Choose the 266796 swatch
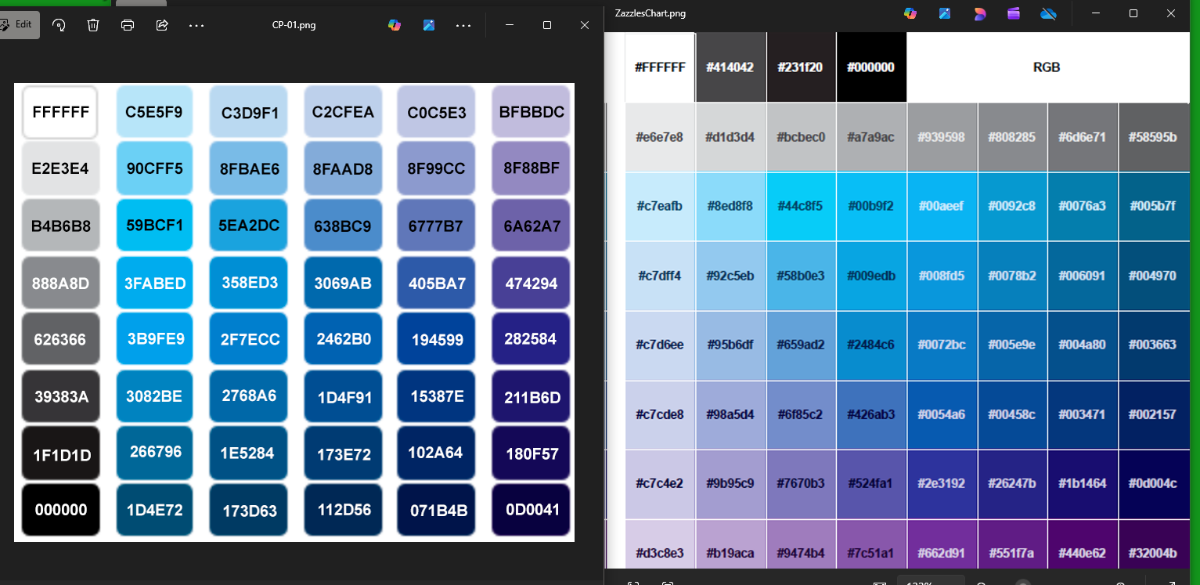The image size is (1200, 585). tap(154, 452)
